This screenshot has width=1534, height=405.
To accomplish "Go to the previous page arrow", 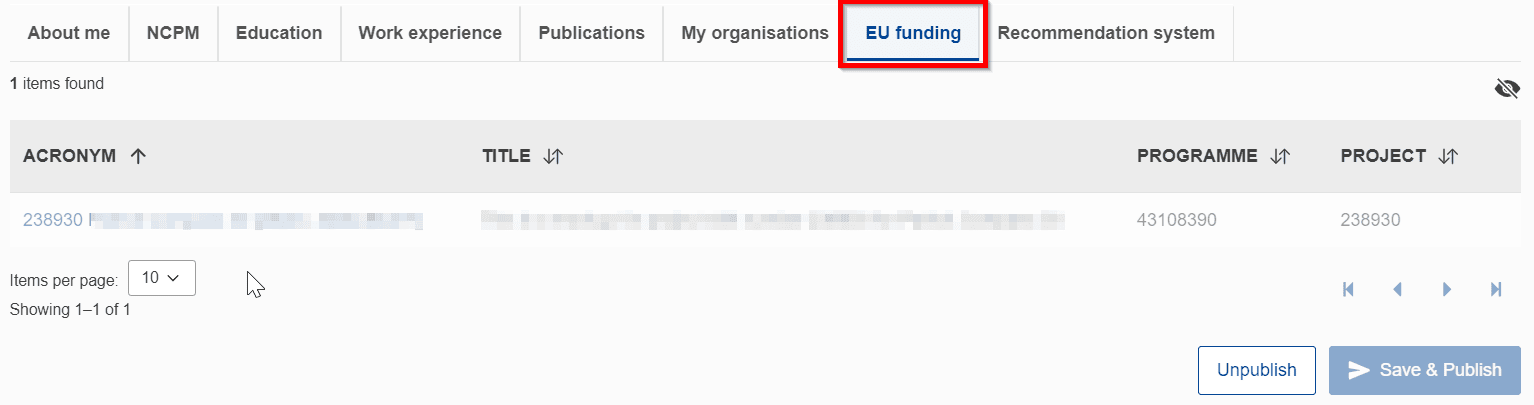I will [x=1398, y=289].
